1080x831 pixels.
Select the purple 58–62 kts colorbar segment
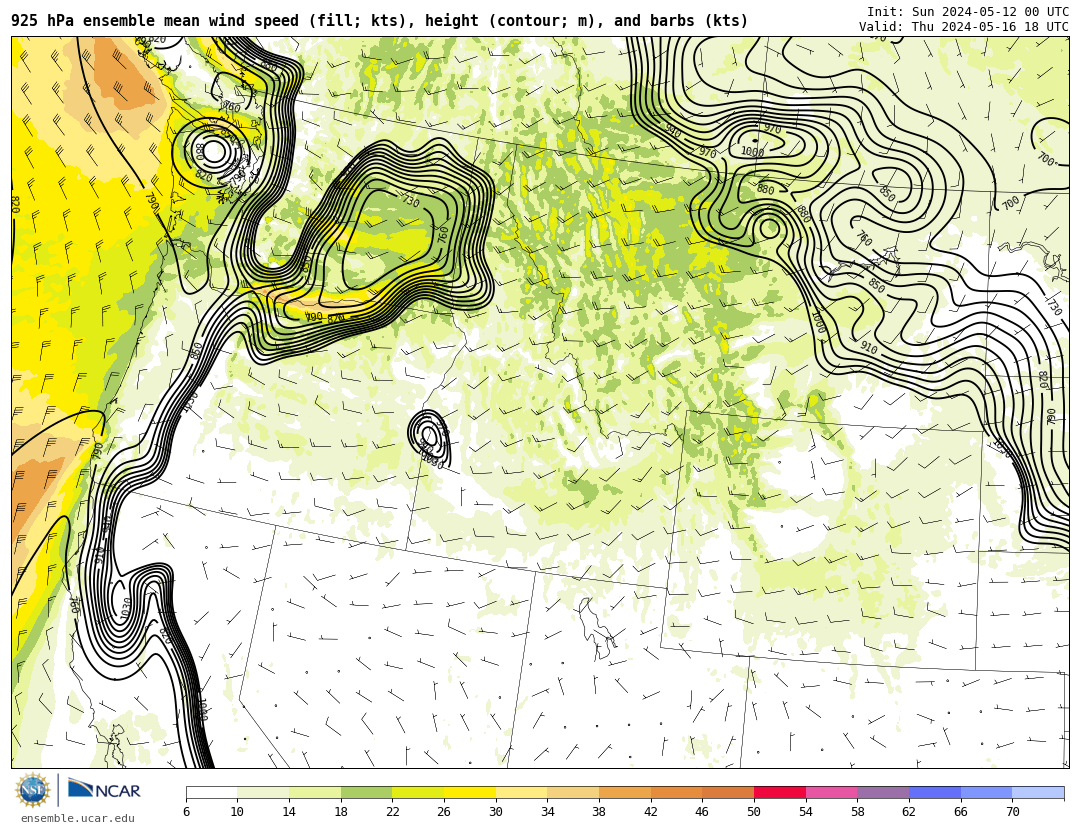883,792
